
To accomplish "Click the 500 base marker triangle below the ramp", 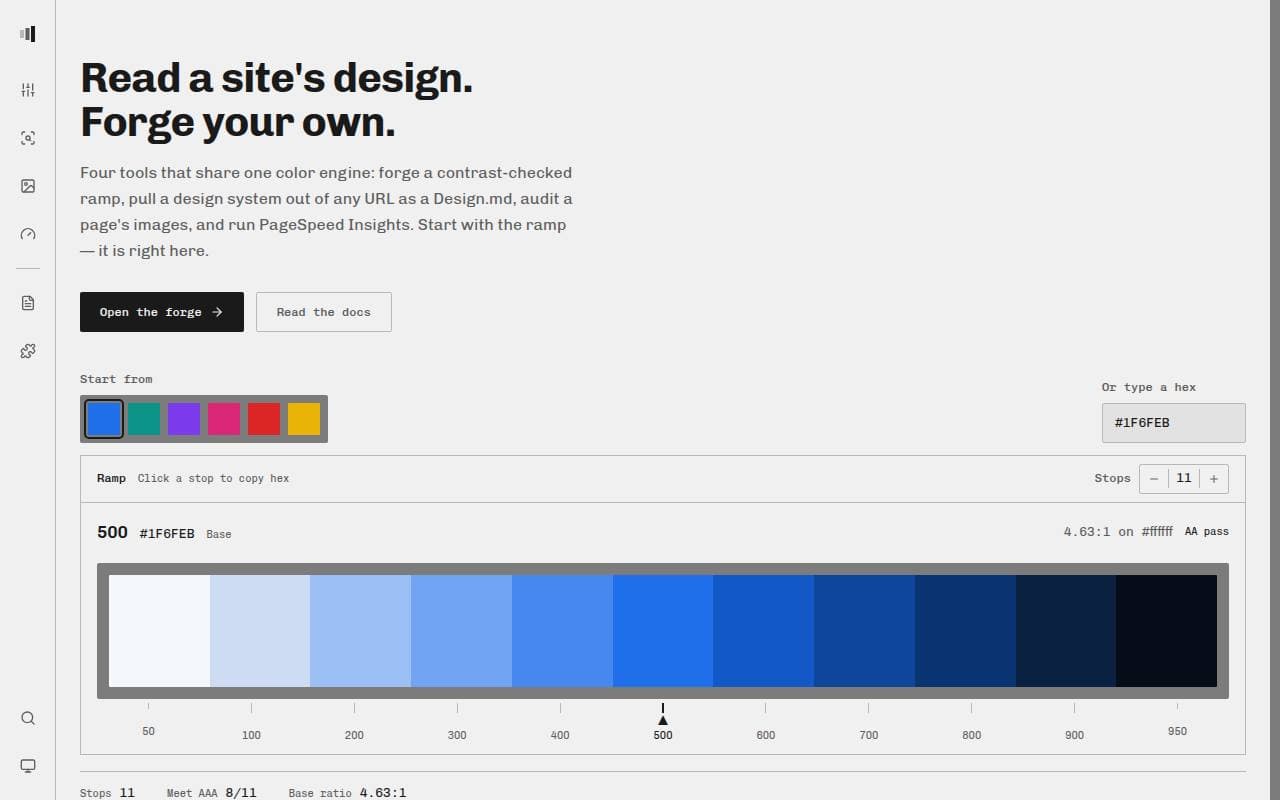I will 663,720.
